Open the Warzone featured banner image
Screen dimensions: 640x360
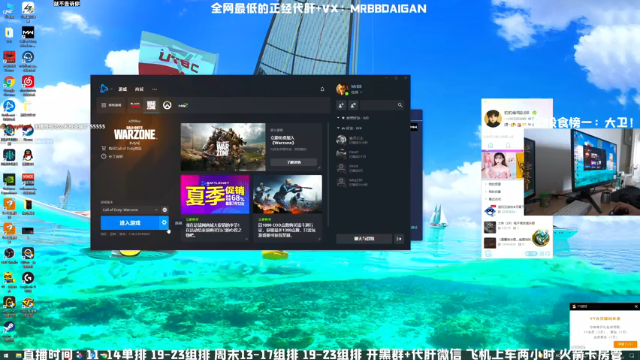click(223, 147)
